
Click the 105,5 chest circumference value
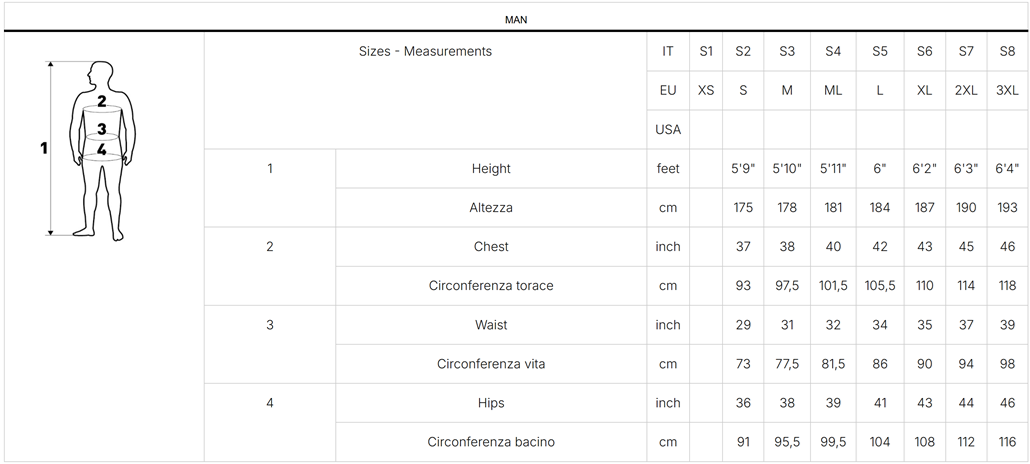pos(880,286)
